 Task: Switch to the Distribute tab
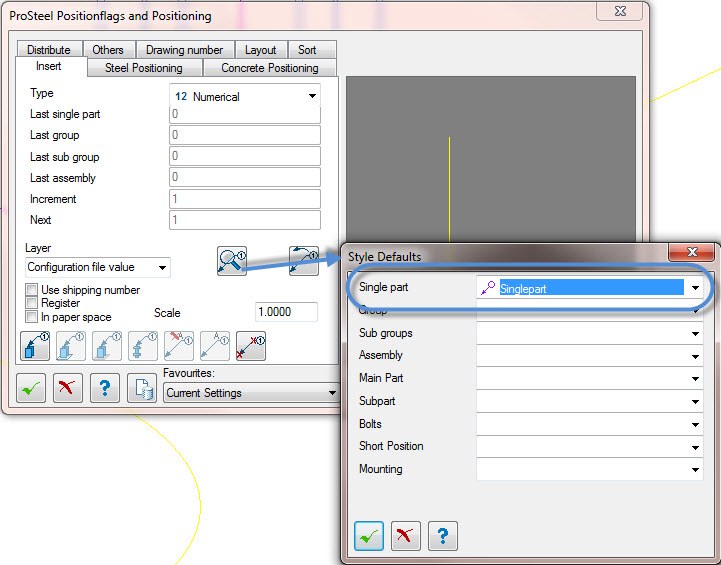point(49,49)
